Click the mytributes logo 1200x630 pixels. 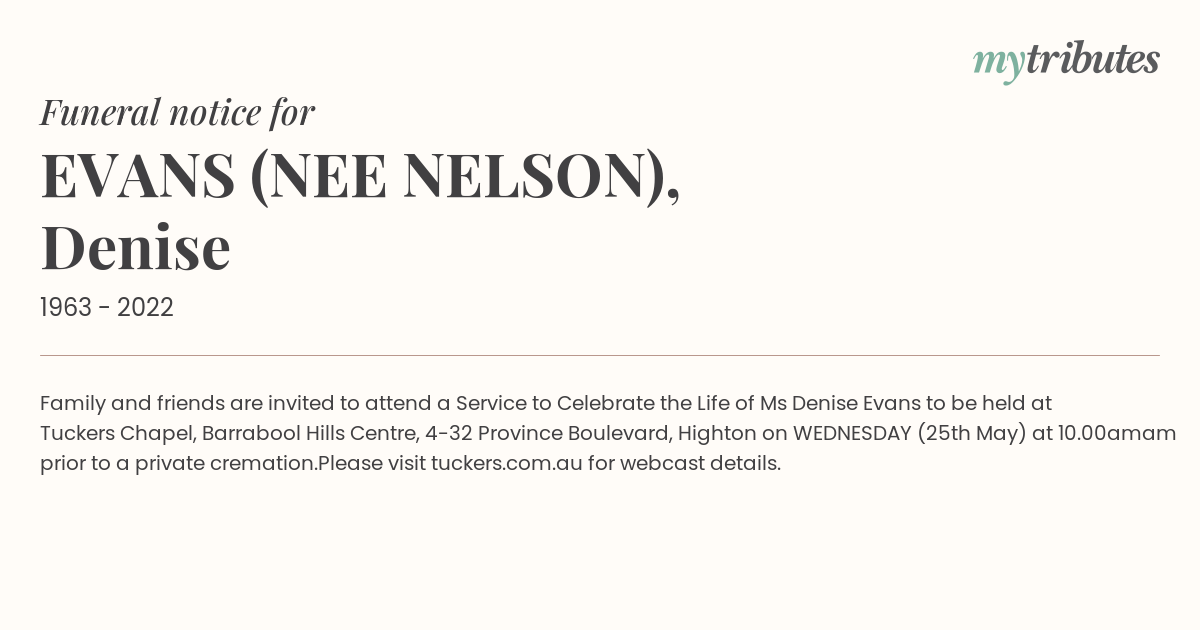tap(1066, 61)
